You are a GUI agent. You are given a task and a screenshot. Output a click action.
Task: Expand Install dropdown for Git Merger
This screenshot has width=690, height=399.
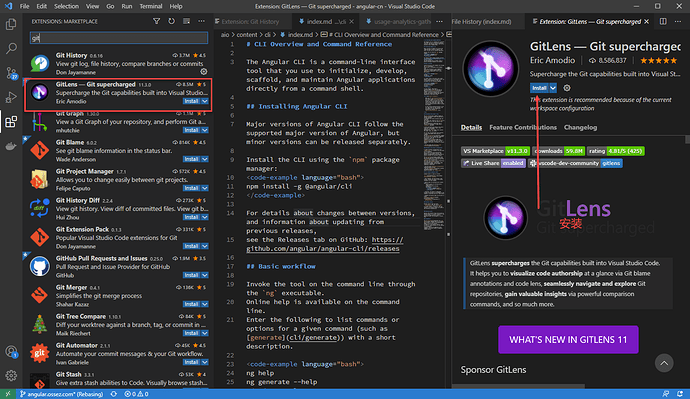205,304
